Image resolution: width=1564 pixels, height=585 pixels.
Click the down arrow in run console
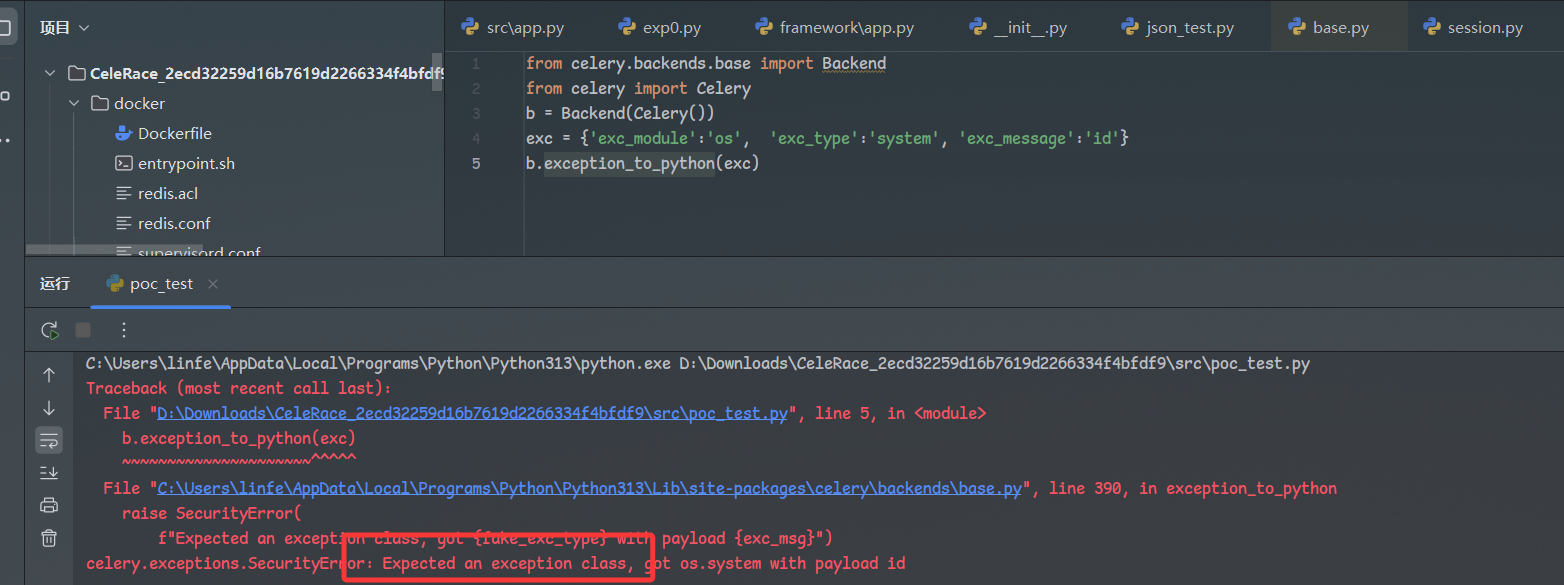pos(49,408)
